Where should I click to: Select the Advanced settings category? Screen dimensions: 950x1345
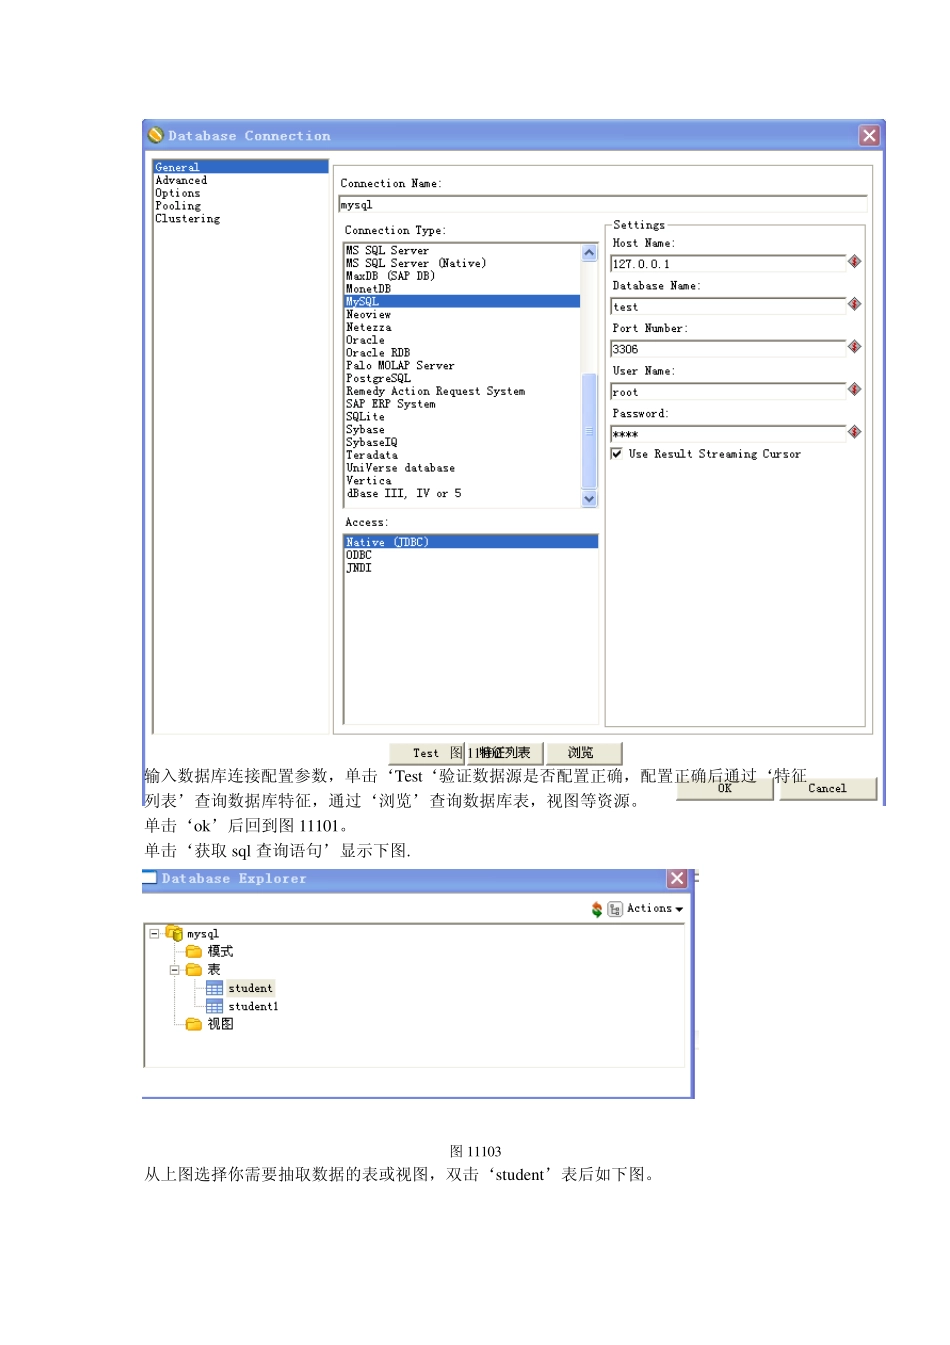181,180
